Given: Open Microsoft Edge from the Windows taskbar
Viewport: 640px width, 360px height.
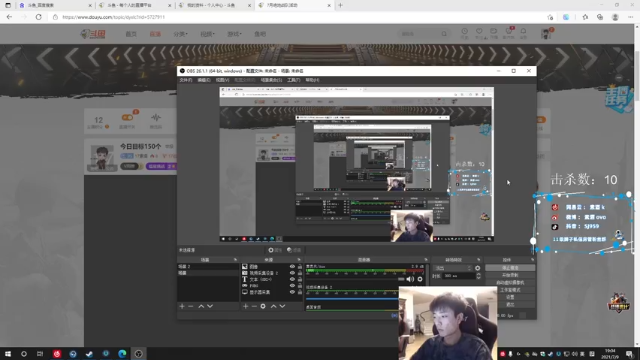Looking at the screenshot, I should [122, 354].
